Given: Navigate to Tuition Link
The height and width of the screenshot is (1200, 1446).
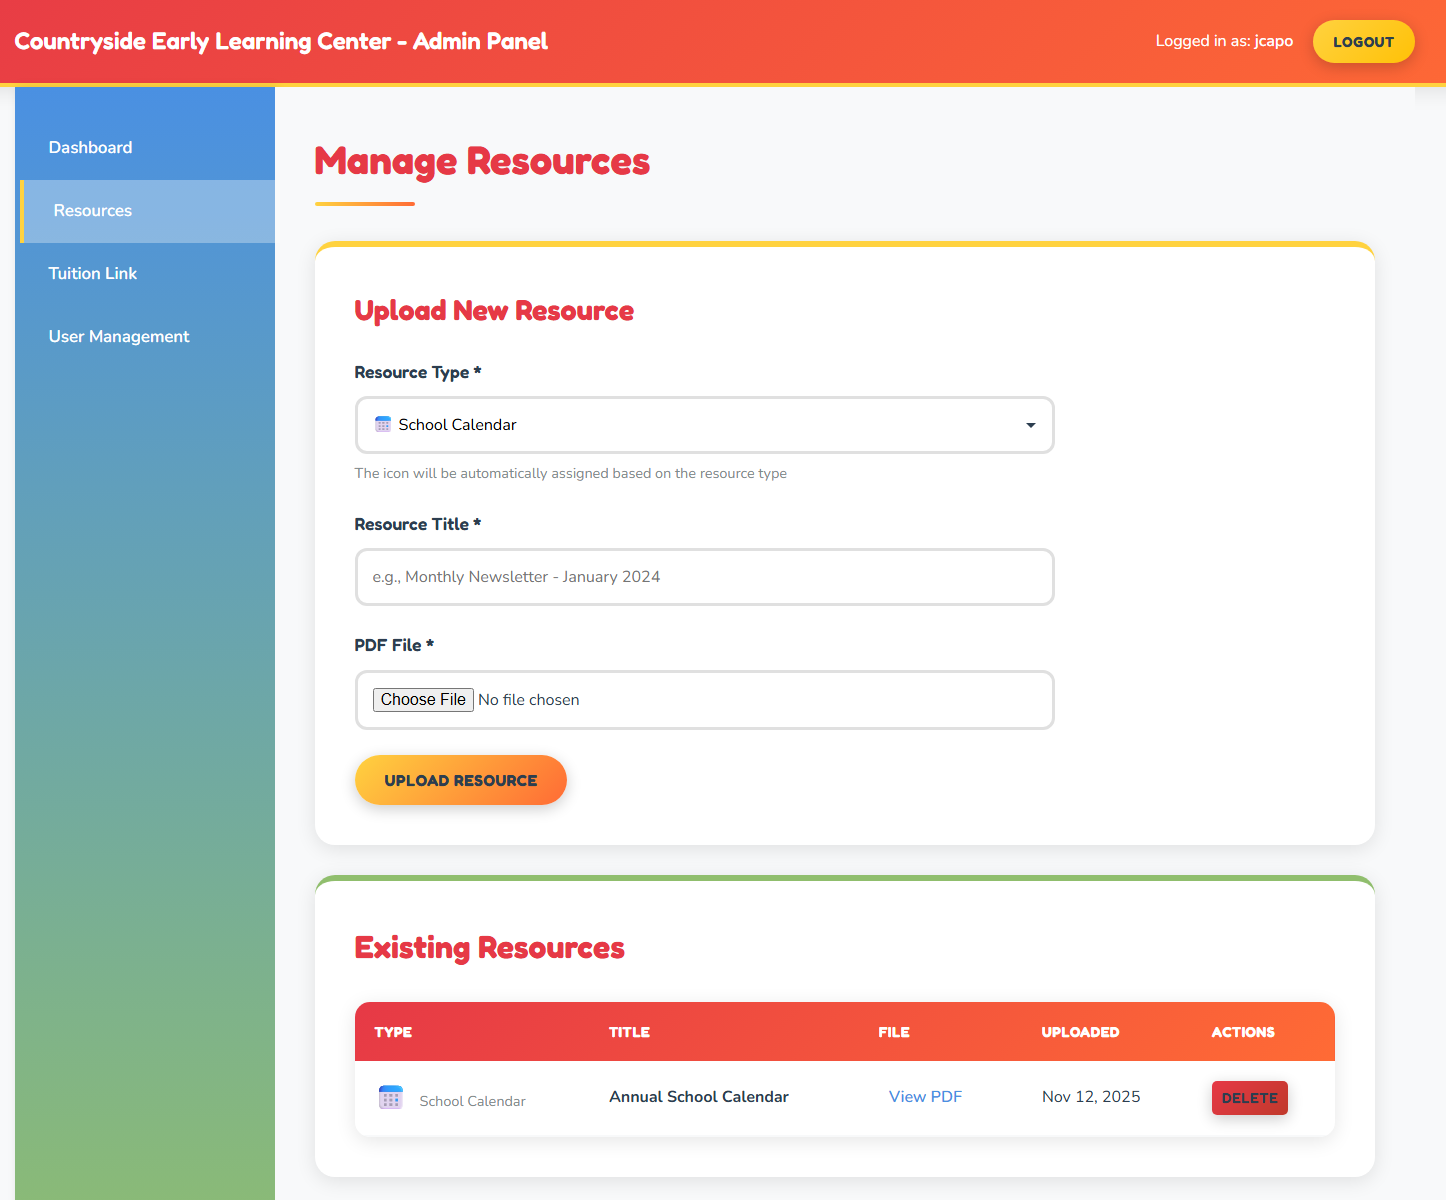Looking at the screenshot, I should tap(92, 273).
